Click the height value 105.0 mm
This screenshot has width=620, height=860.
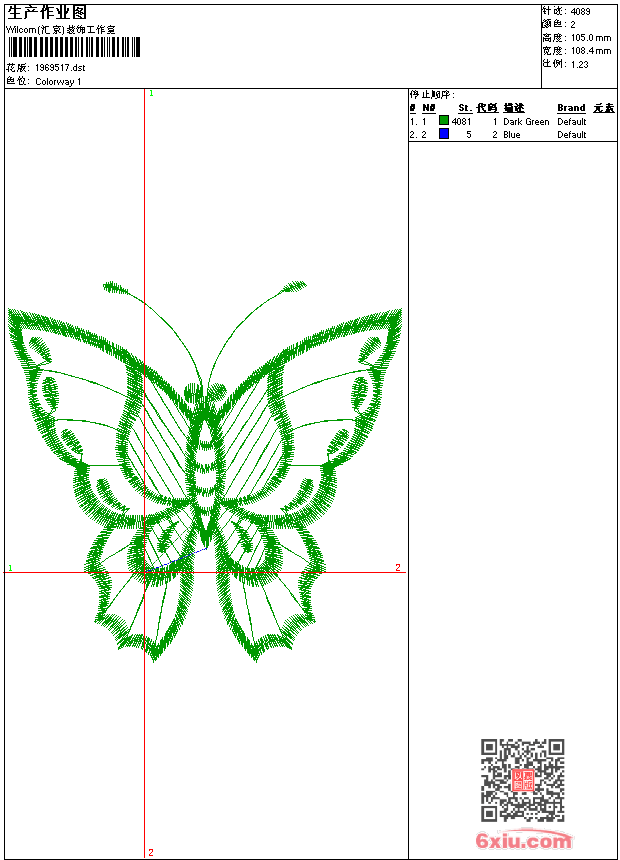pyautogui.click(x=590, y=38)
